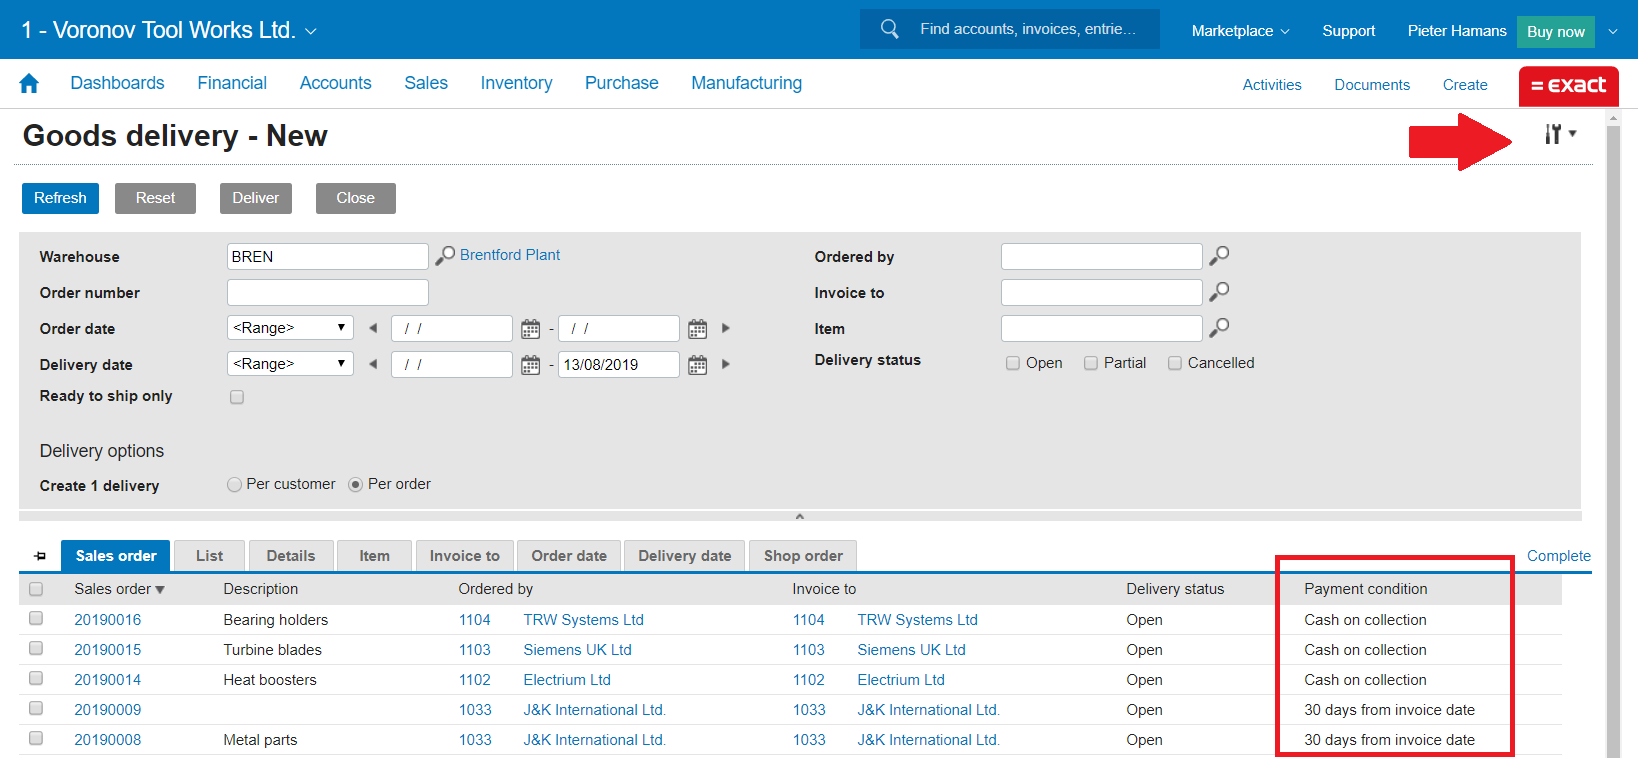This screenshot has height=758, width=1638.
Task: Open the Accounts menu
Action: [335, 83]
